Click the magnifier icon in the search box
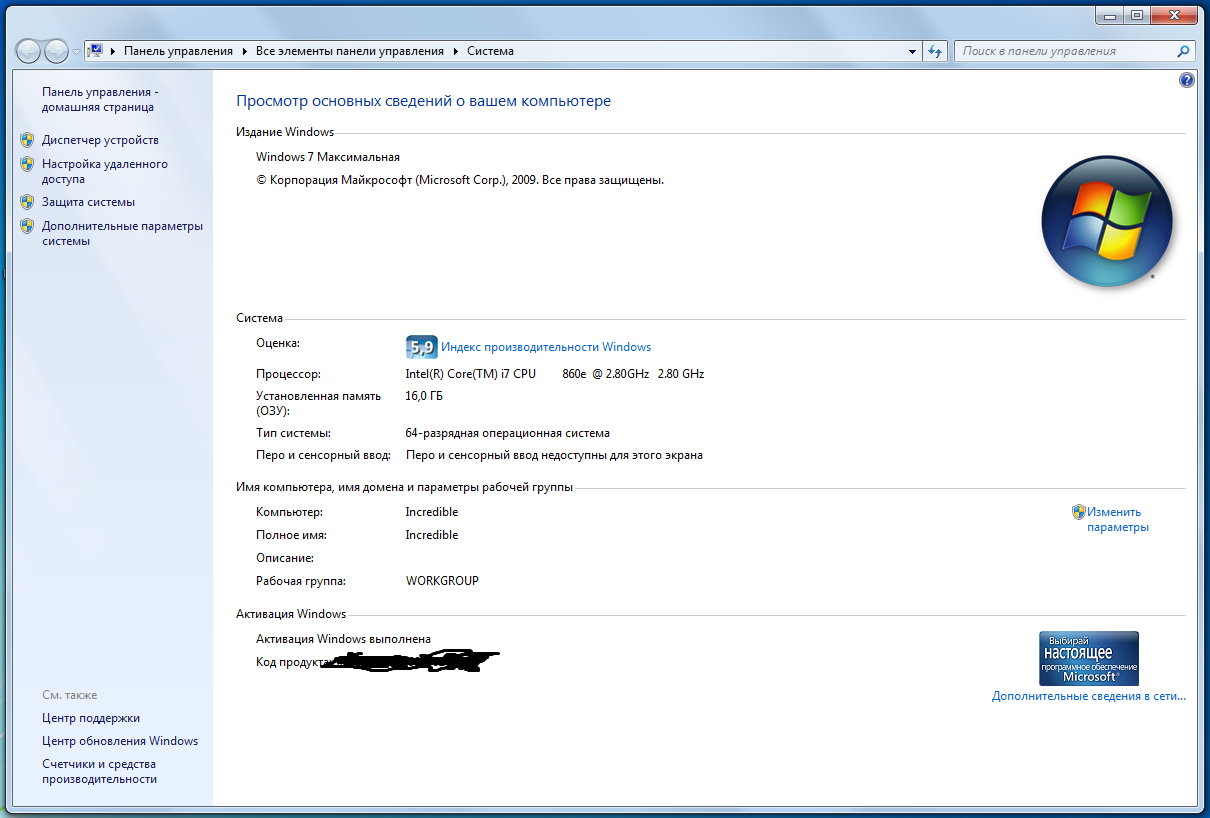 [1183, 51]
